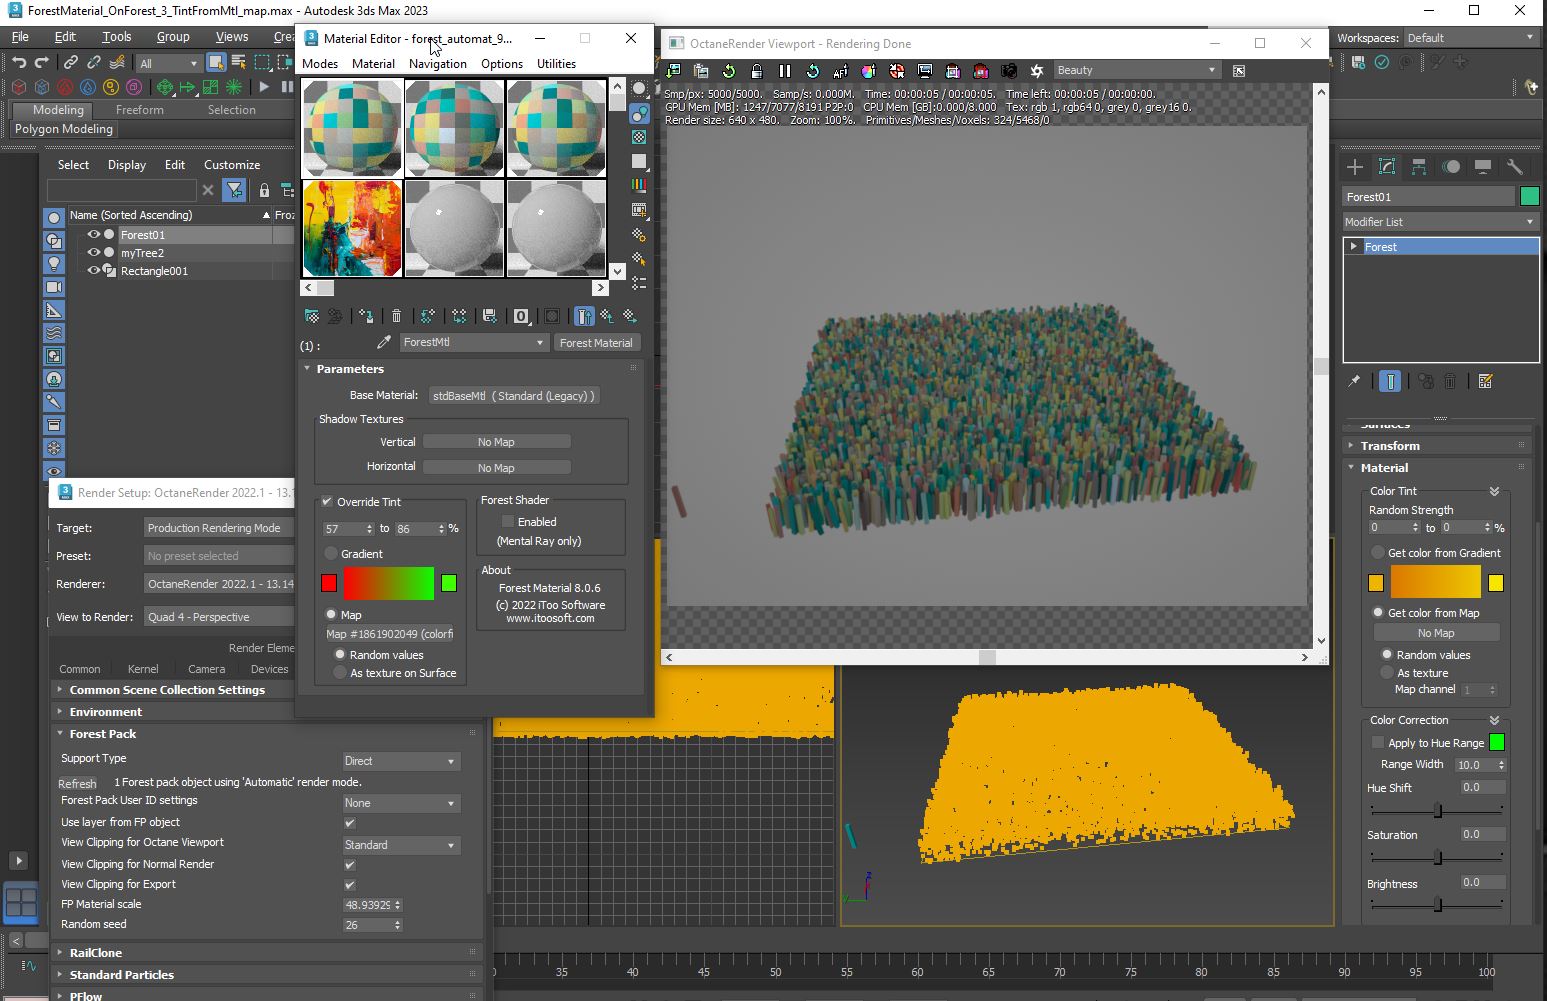The height and width of the screenshot is (1001, 1547).
Task: Uncheck the Override Tint checkbox
Action: click(x=327, y=502)
